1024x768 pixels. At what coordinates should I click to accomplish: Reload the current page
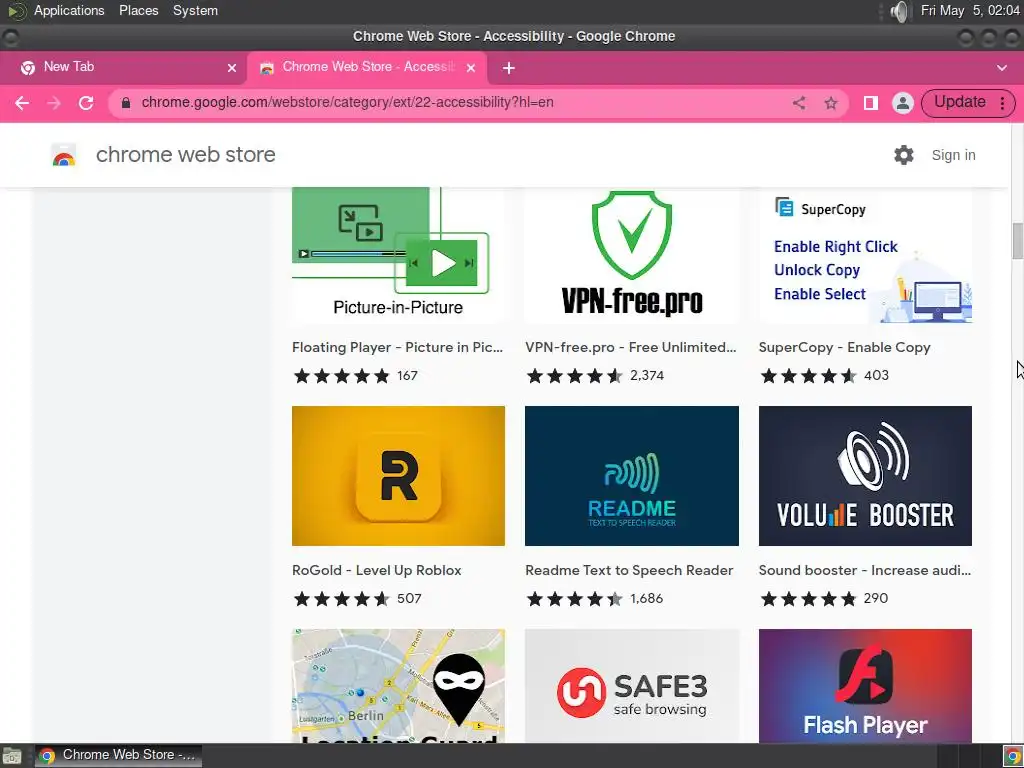pyautogui.click(x=86, y=103)
